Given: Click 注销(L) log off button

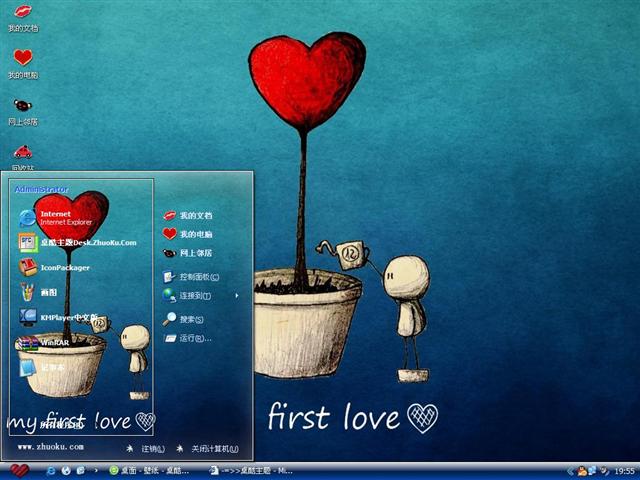Looking at the screenshot, I should [145, 449].
